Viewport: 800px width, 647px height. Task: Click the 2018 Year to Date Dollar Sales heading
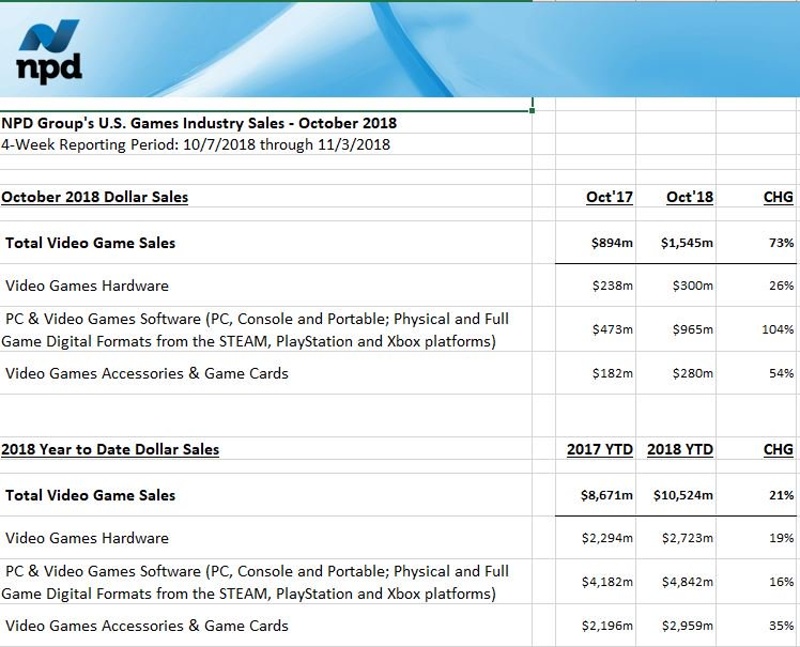(x=110, y=449)
